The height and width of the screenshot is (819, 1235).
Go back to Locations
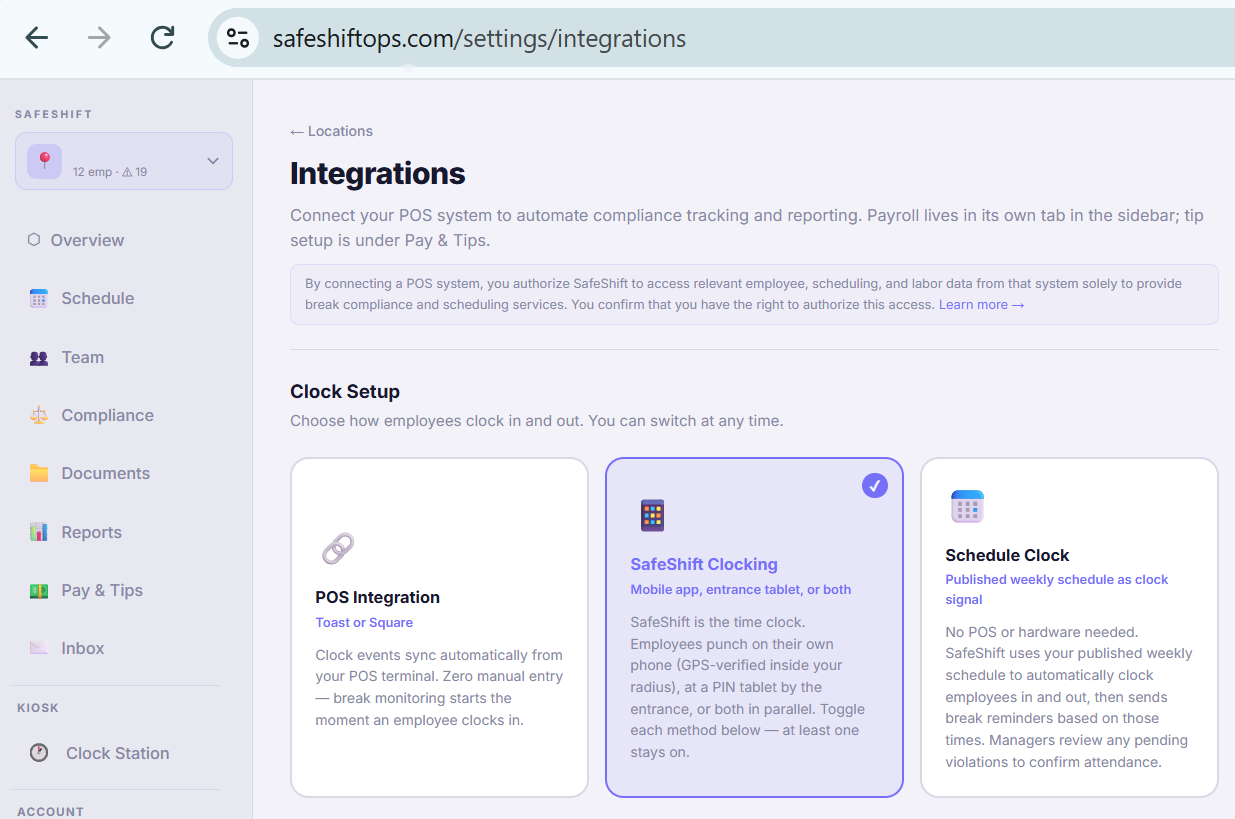(331, 131)
